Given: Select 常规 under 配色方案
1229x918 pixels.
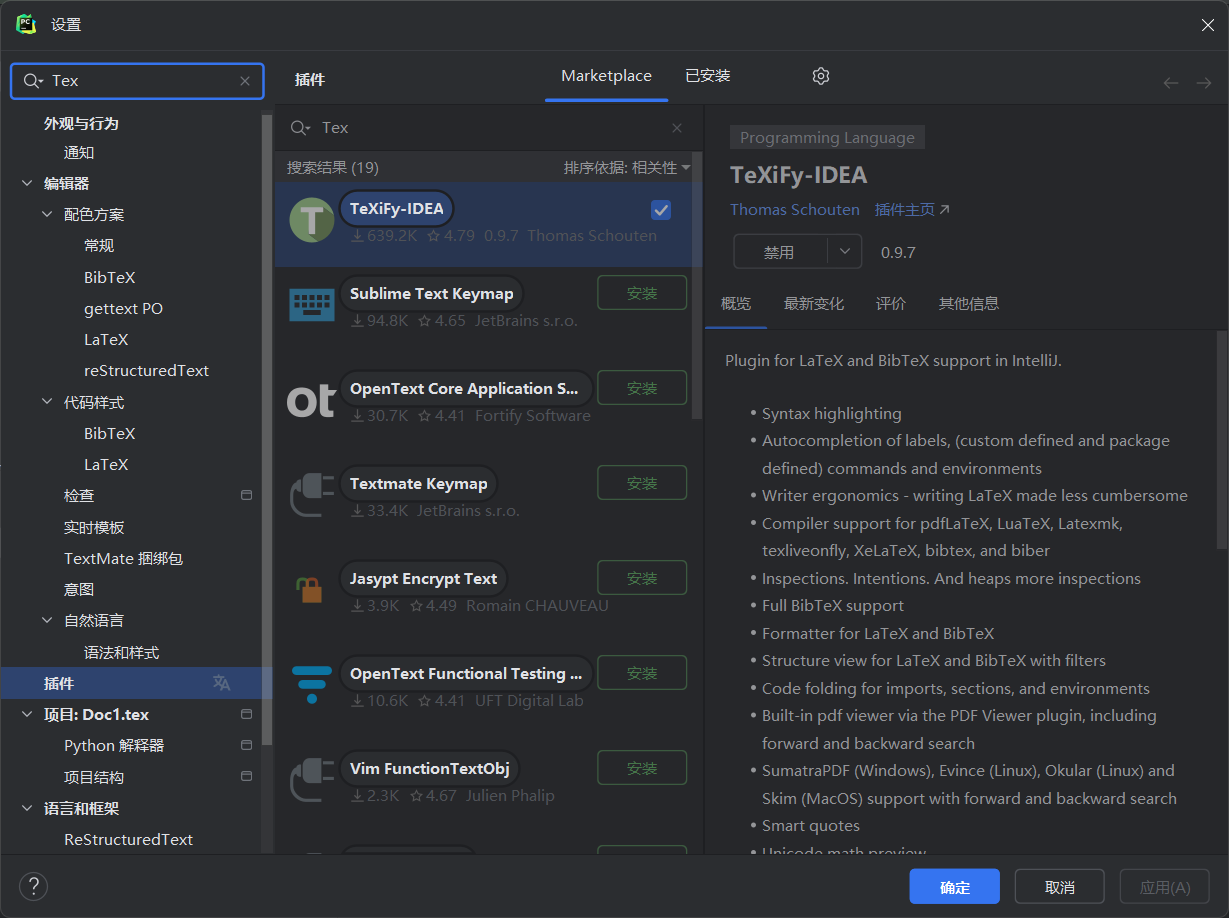Looking at the screenshot, I should pos(99,245).
